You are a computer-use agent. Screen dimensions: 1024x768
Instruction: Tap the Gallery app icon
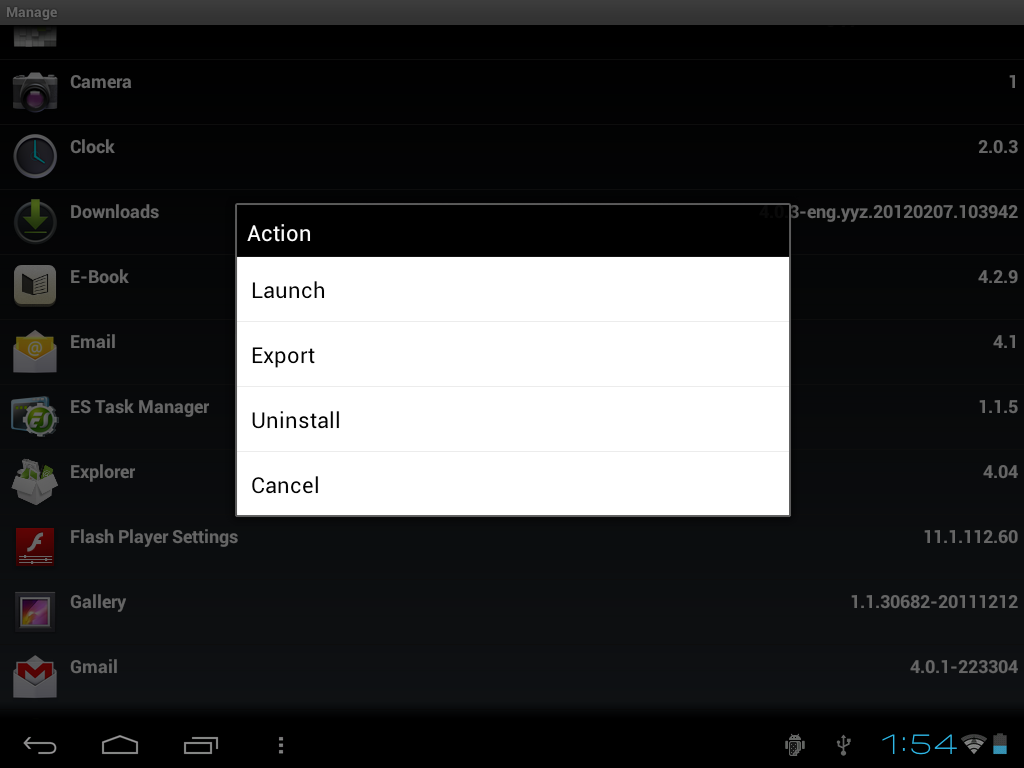(35, 611)
